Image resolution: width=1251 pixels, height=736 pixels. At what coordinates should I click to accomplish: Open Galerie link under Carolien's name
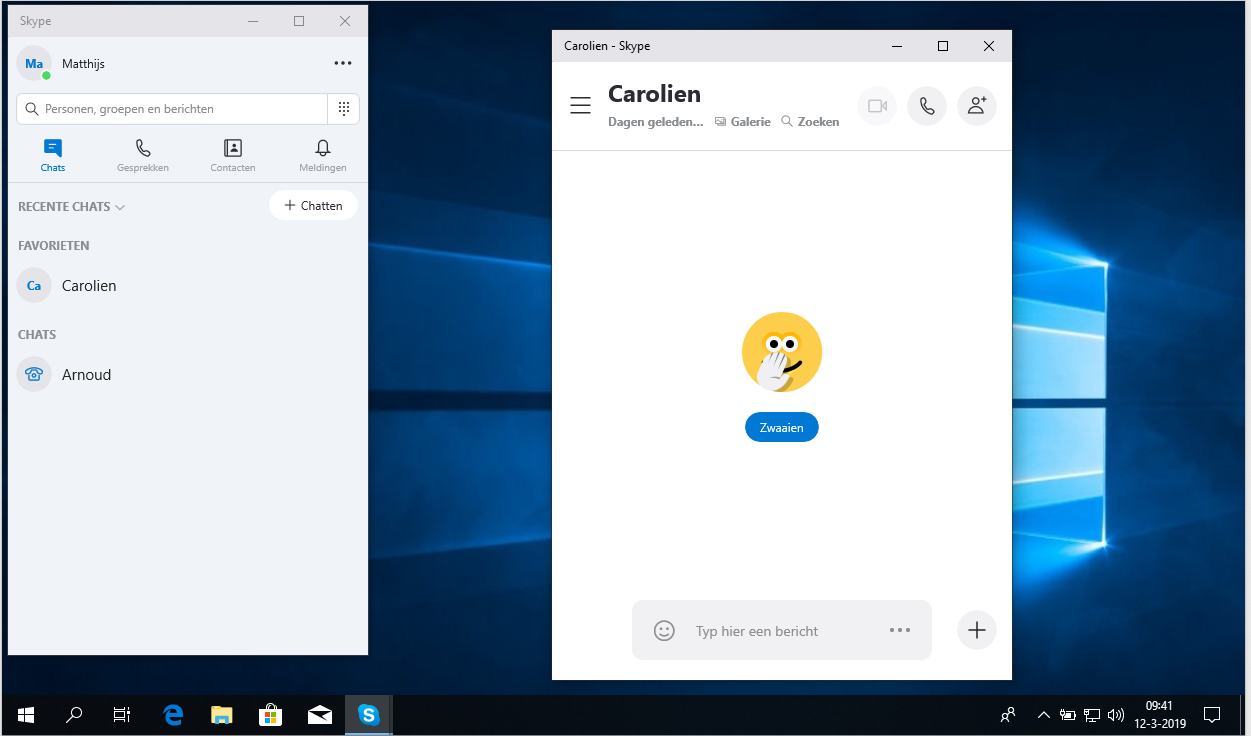point(743,122)
